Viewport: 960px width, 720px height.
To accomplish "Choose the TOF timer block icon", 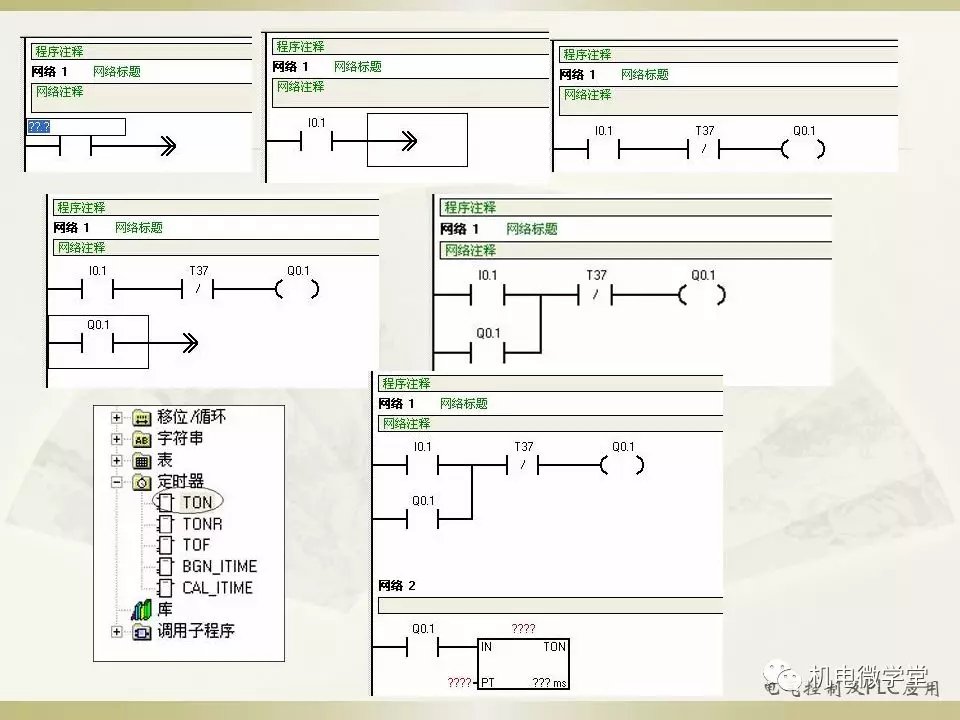I will coord(166,545).
